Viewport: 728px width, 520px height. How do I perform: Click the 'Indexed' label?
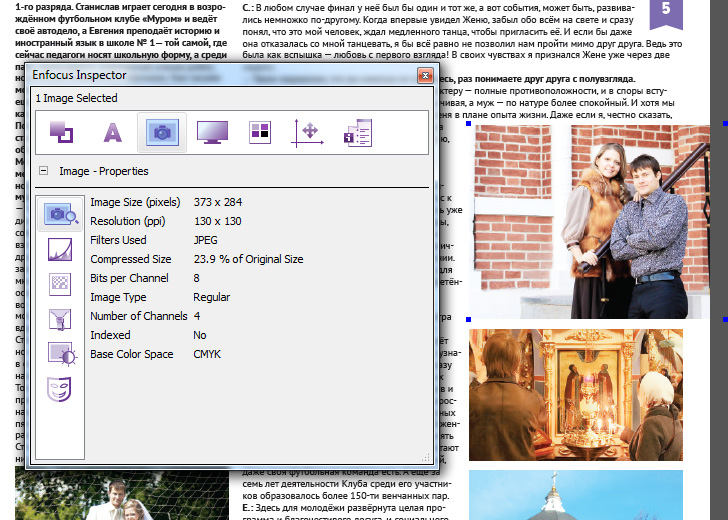tap(110, 335)
